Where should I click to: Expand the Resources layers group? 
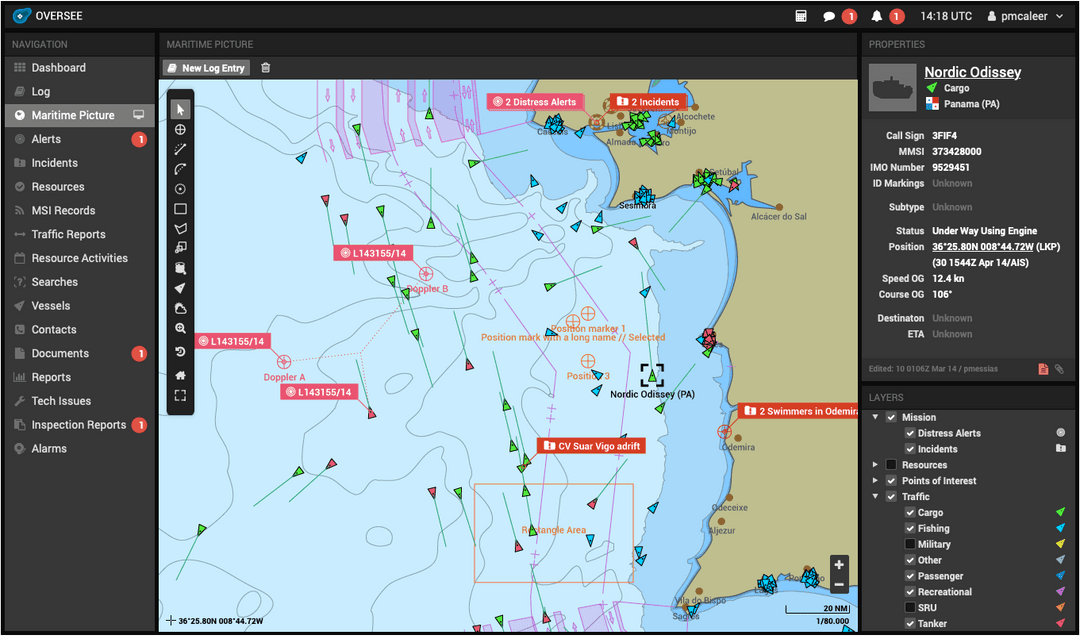(x=875, y=464)
